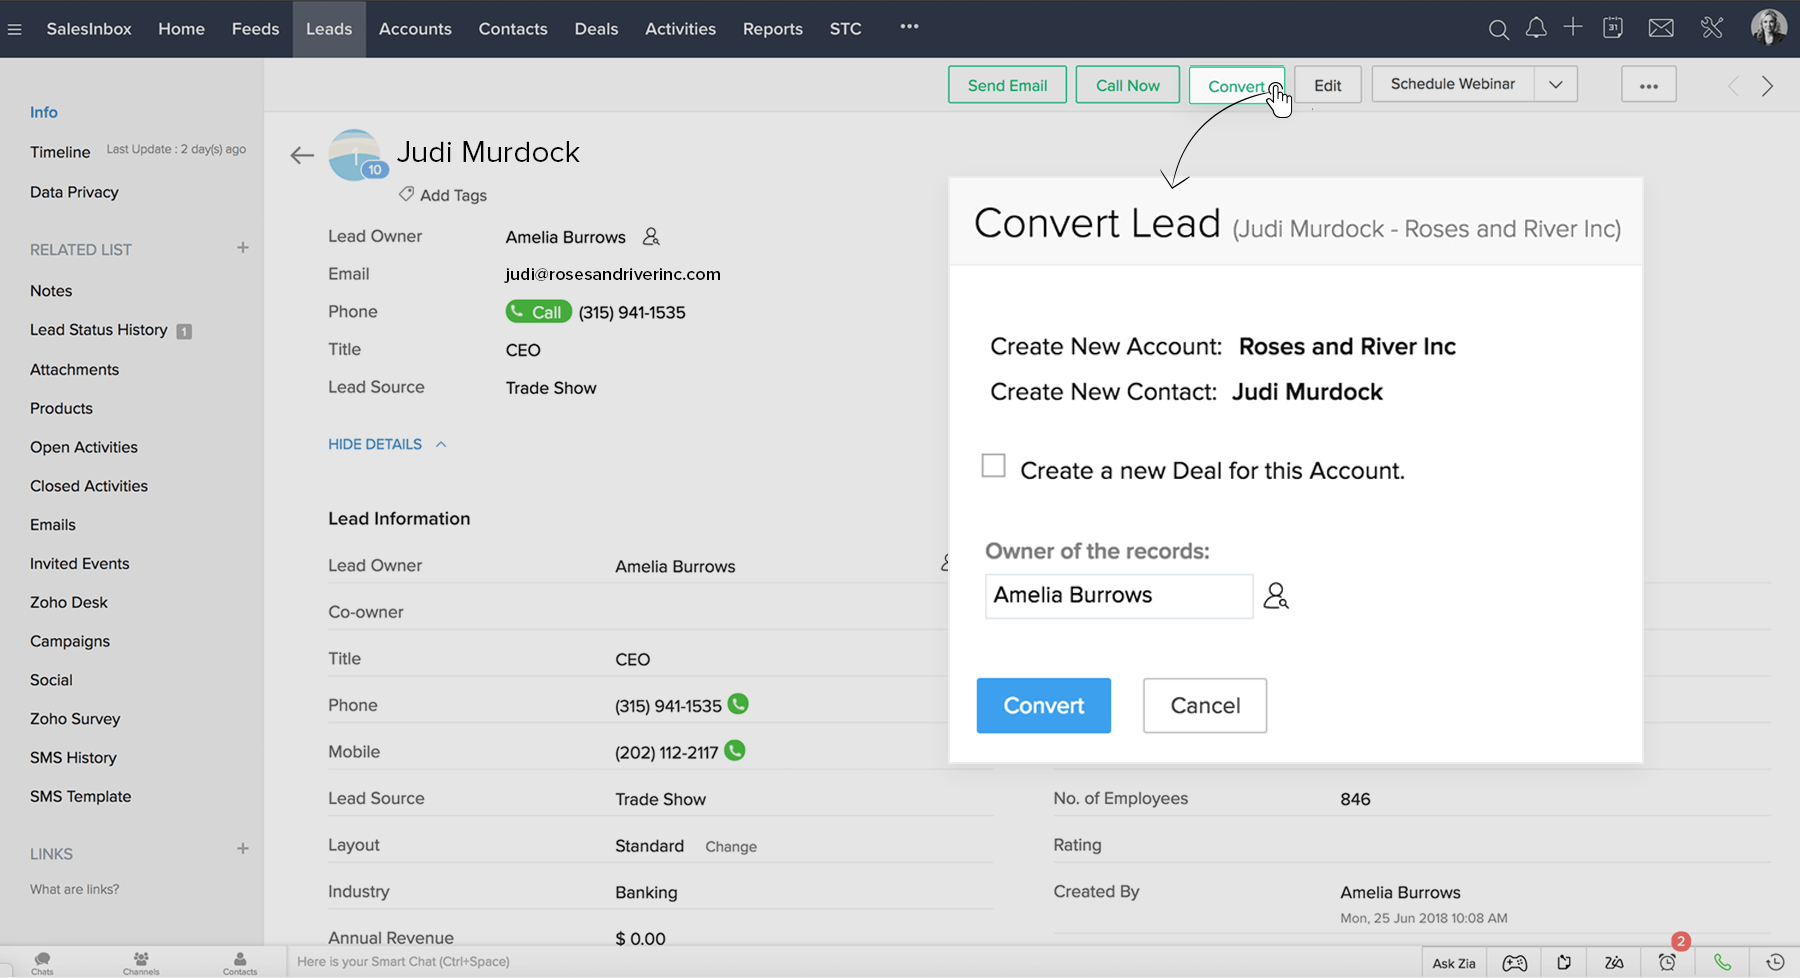Open the hamburger menu icon
Viewport: 1800px width, 978px height.
pyautogui.click(x=14, y=29)
